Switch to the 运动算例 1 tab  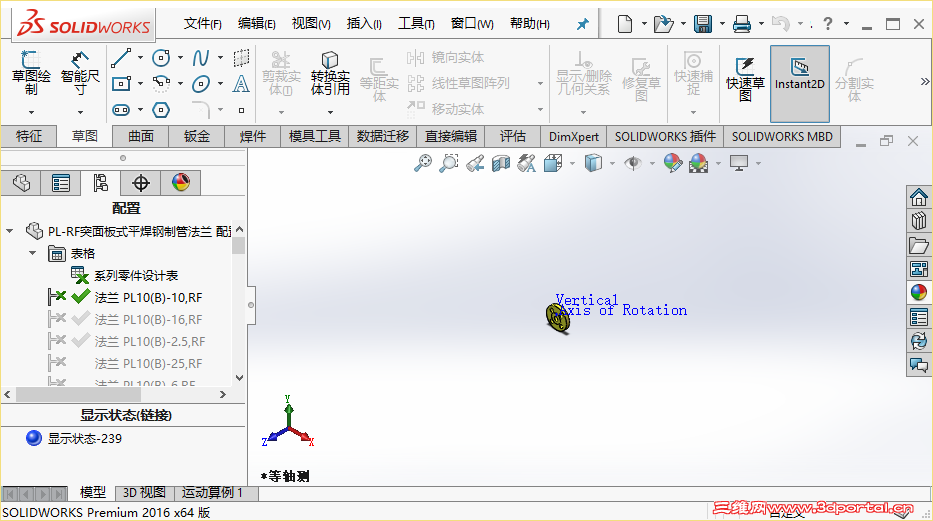click(212, 492)
